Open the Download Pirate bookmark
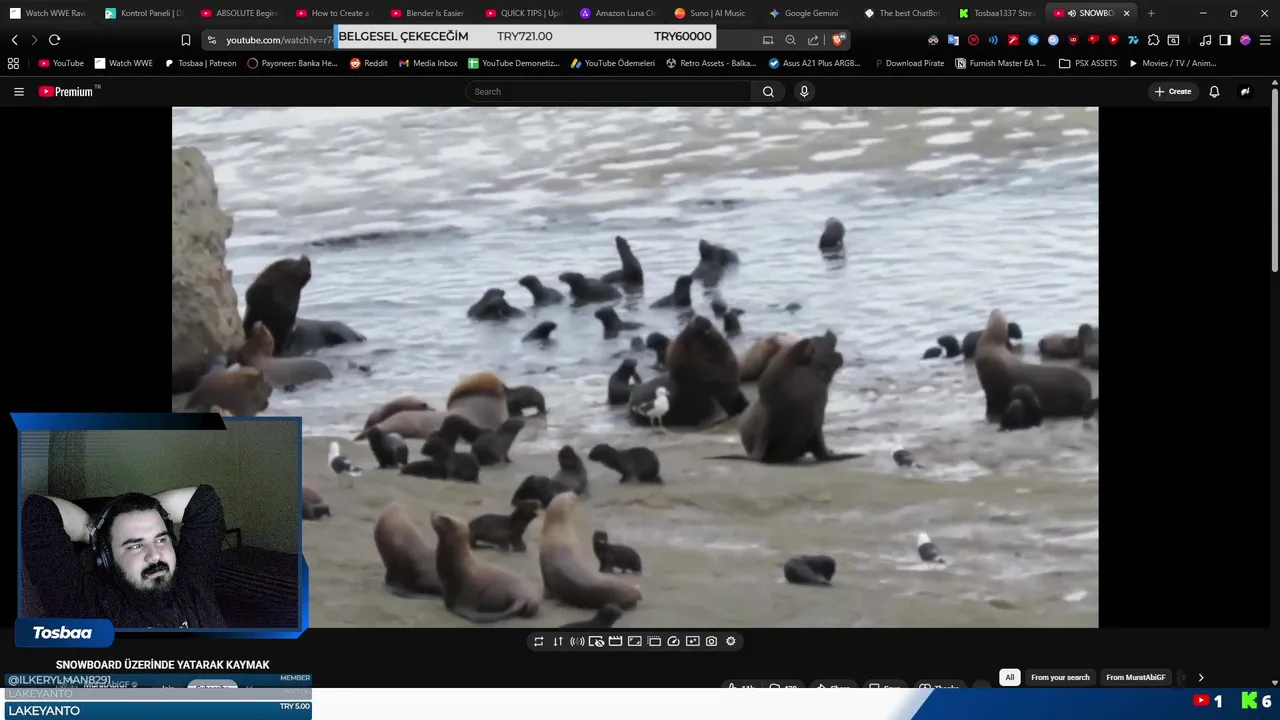Viewport: 1280px width, 720px height. (x=909, y=63)
